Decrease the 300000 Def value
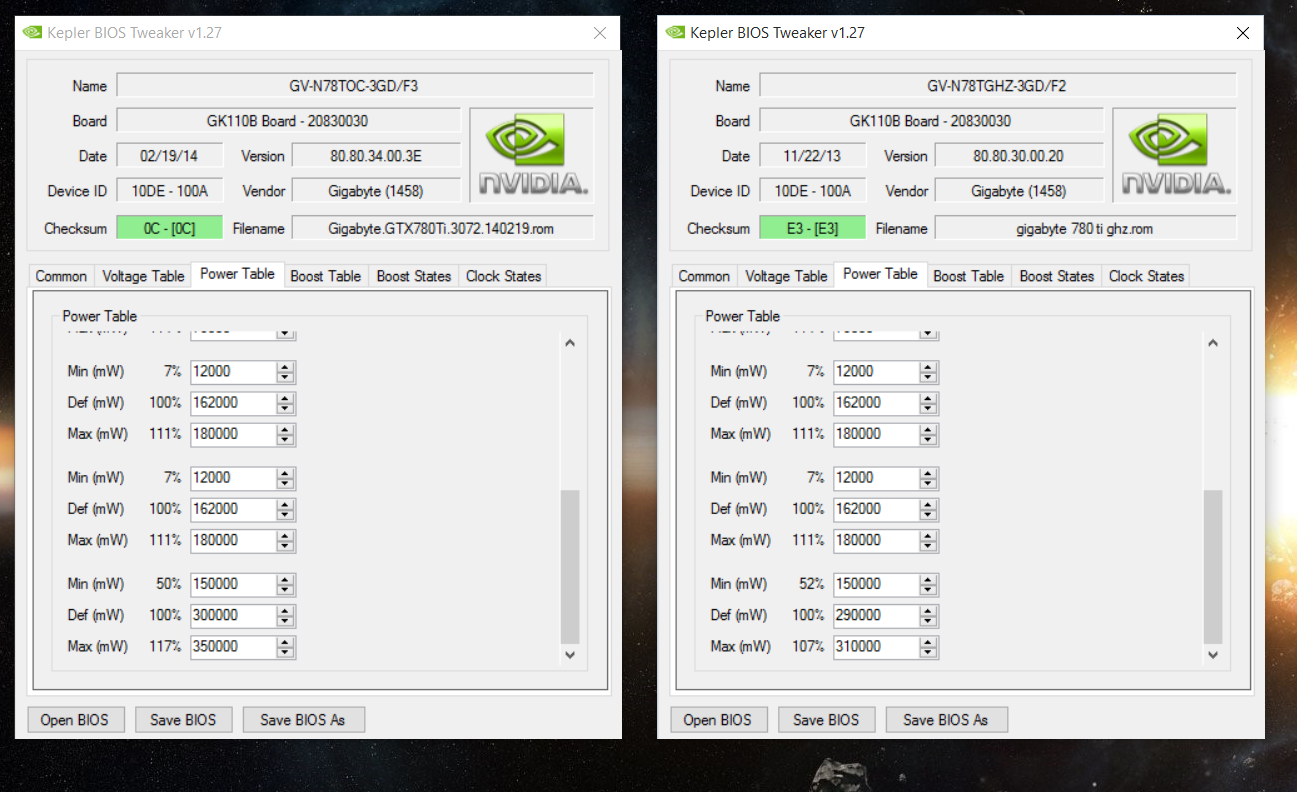Screen dimensions: 1297x792 point(285,620)
